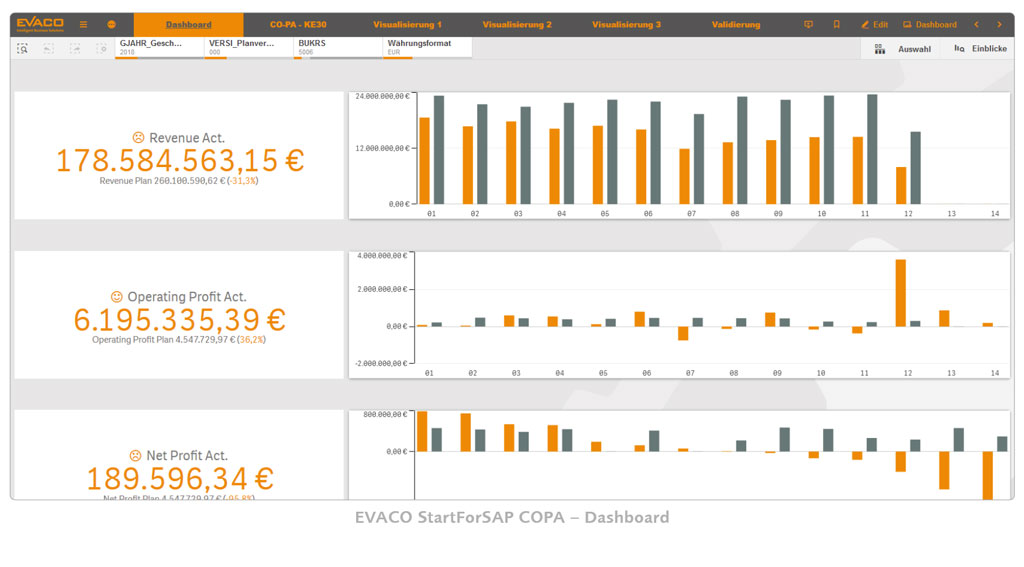
Task: Switch to the CO-PA - KE30 tab
Action: pyautogui.click(x=298, y=25)
